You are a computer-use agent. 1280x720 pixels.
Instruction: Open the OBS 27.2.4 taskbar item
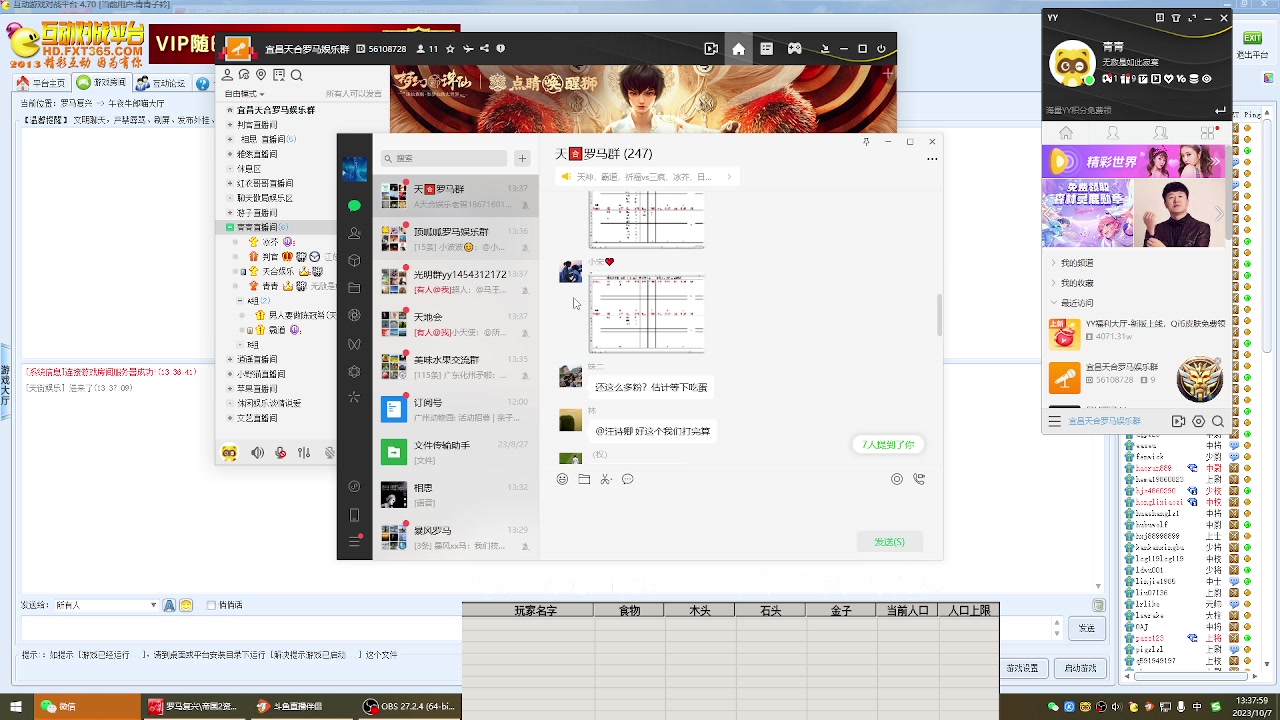coord(410,706)
